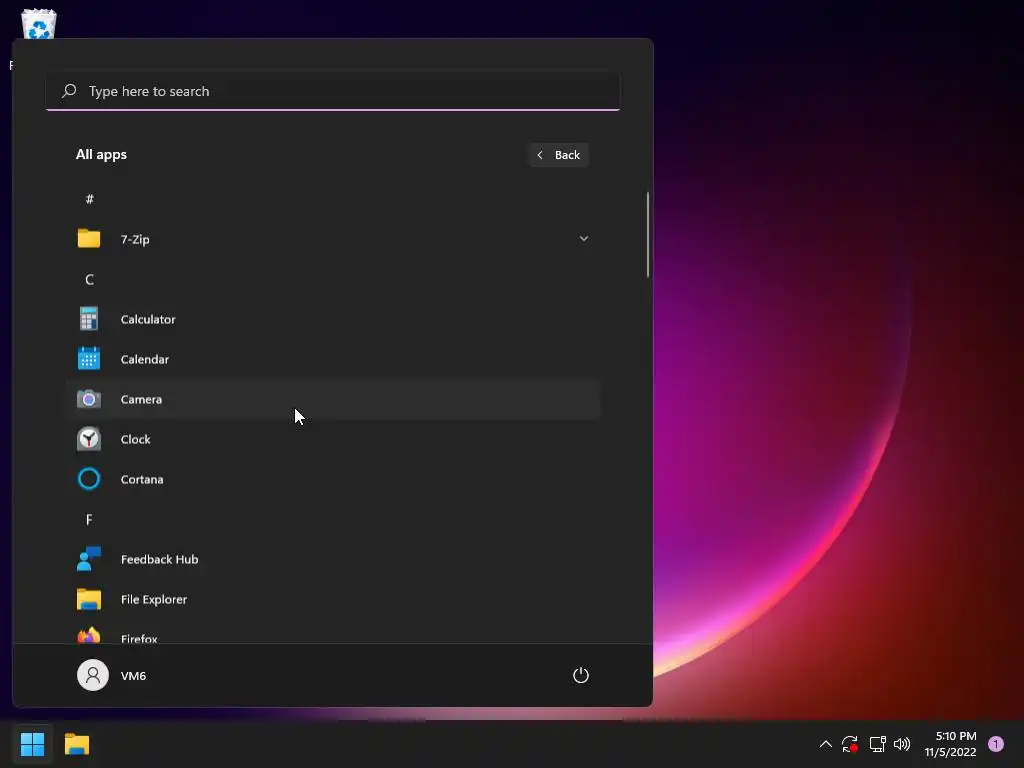Open the Clock app icon
This screenshot has width=1024, height=768.
tap(89, 439)
